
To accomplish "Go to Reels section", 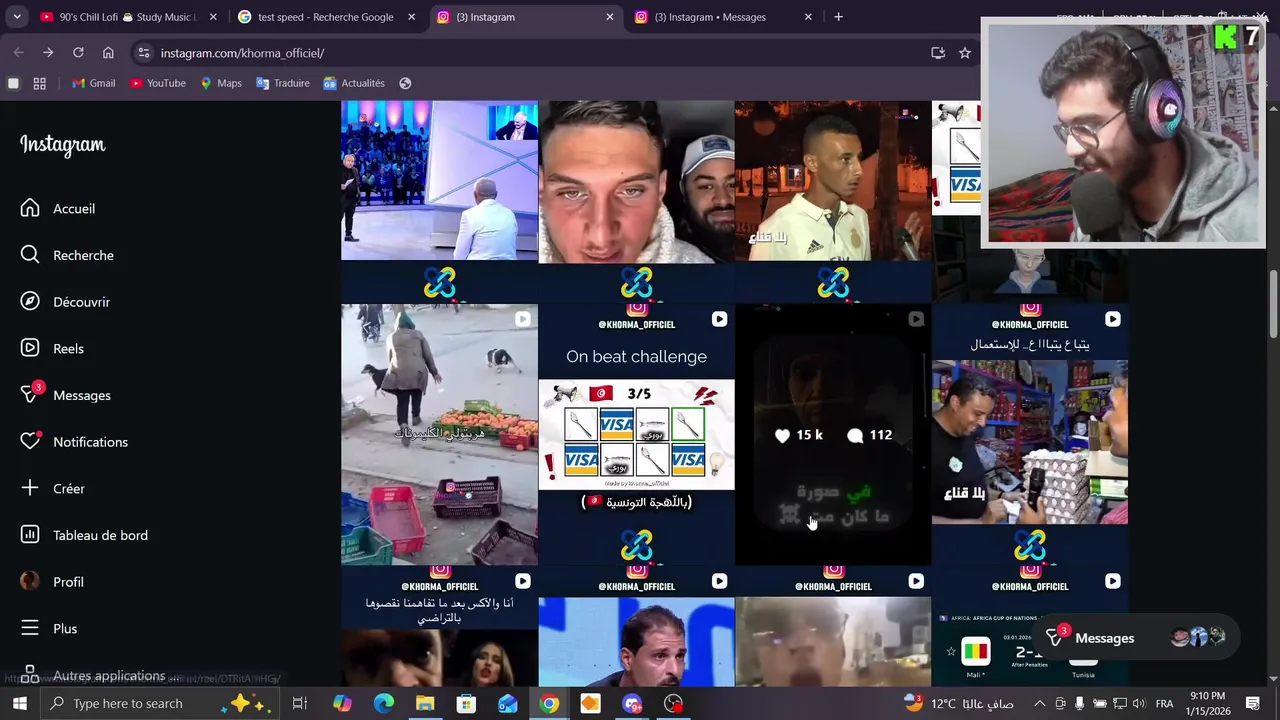I will (52, 348).
